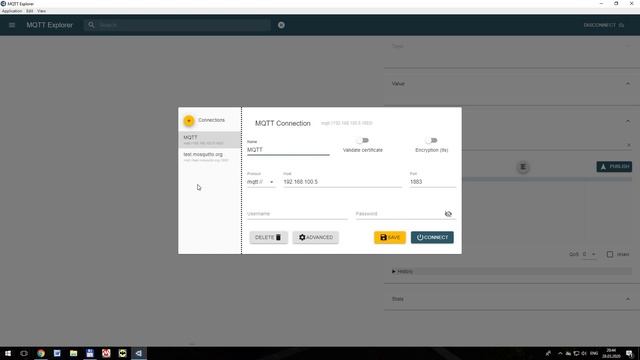Toggle the Encryption (tls) switch
This screenshot has width=640, height=360.
[x=431, y=140]
